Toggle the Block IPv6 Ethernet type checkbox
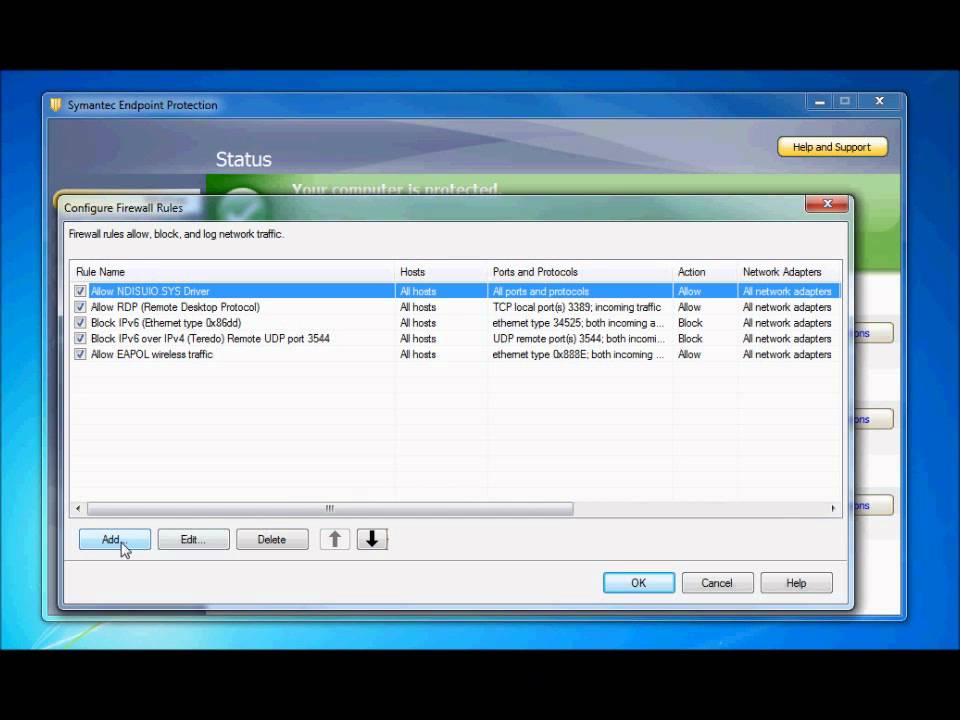This screenshot has width=960, height=720. 80,323
